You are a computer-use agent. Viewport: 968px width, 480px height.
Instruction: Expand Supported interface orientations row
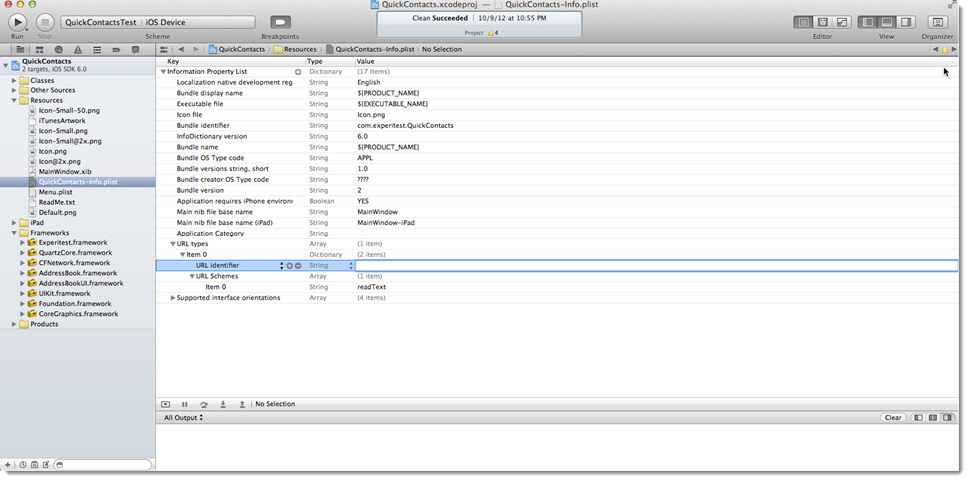coord(172,298)
